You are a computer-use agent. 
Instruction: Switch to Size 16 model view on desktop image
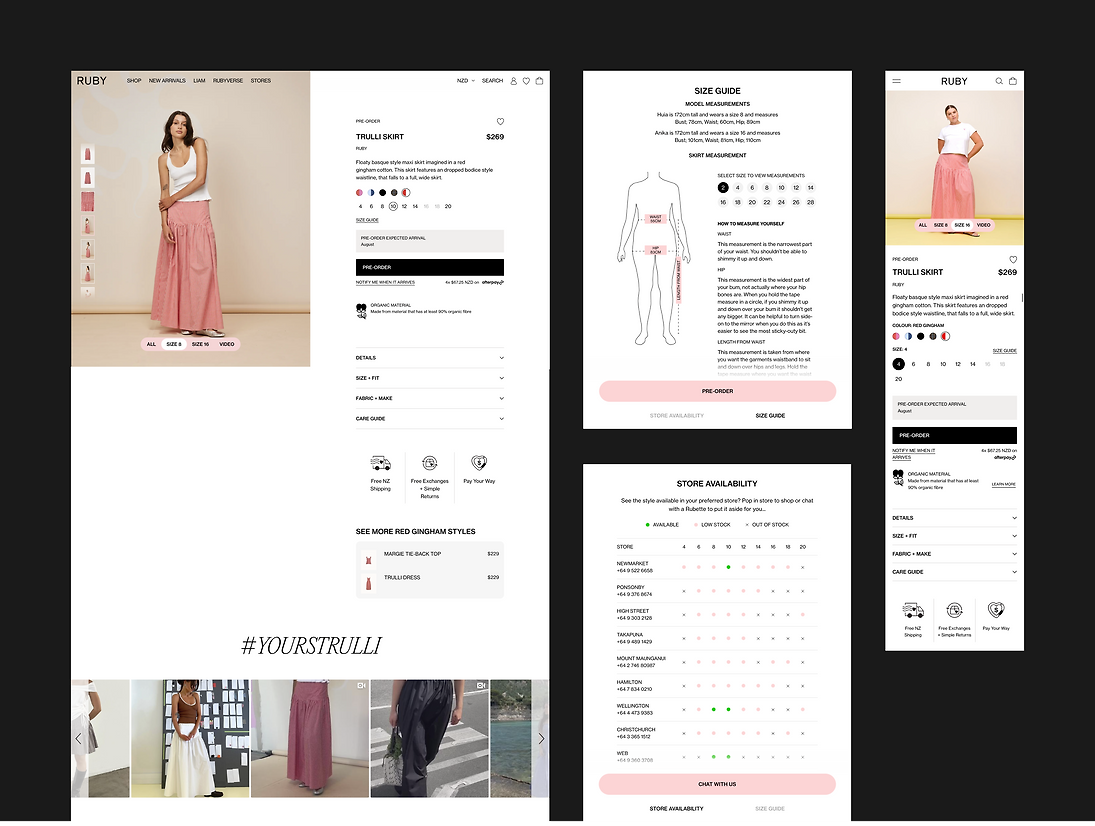click(x=200, y=344)
